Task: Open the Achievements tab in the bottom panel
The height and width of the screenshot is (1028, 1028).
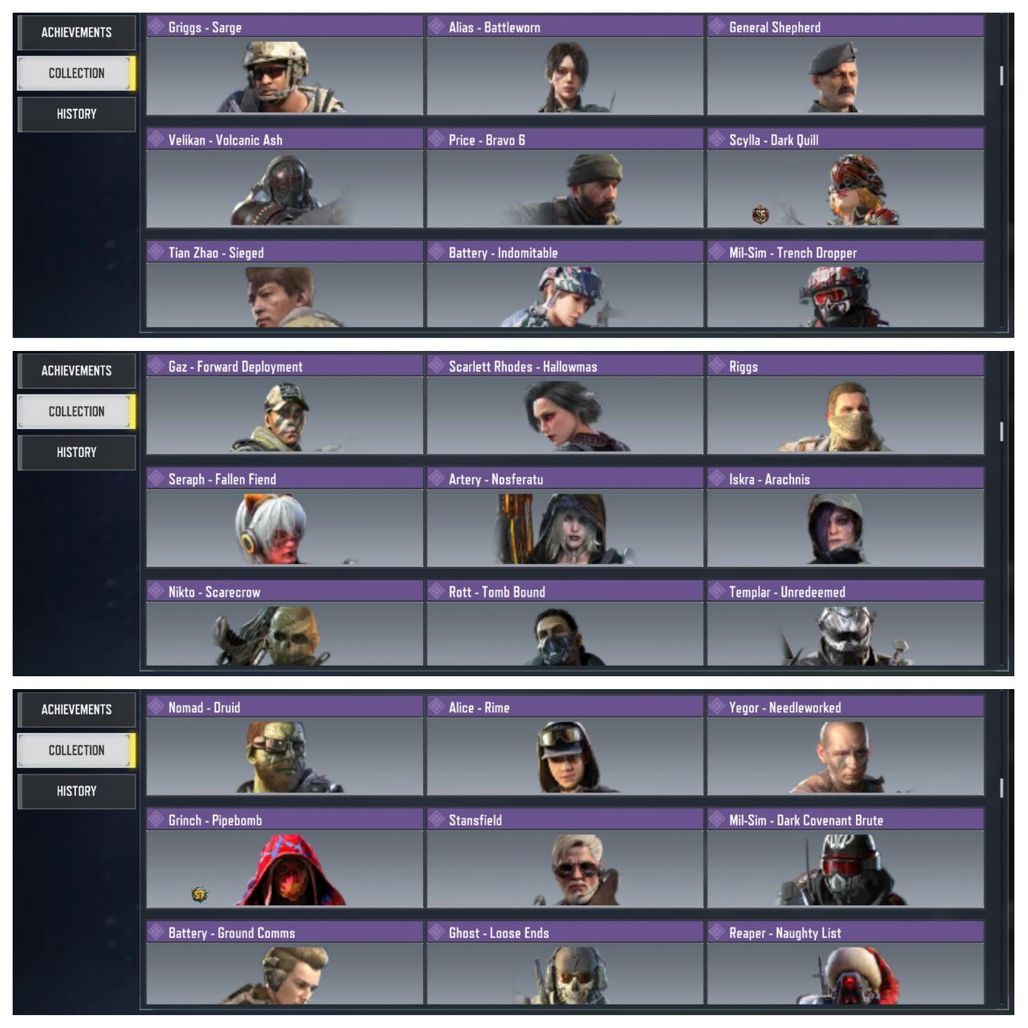Action: click(77, 709)
